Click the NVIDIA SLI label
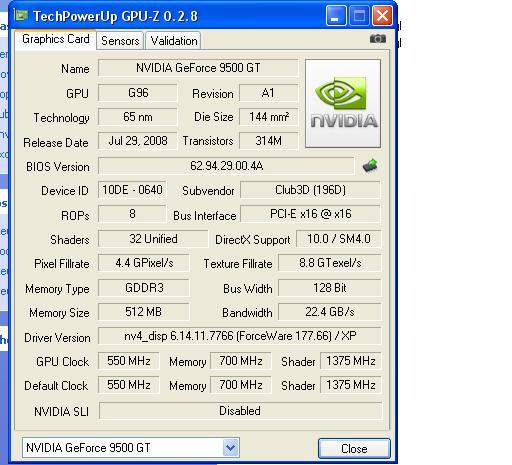The image size is (512, 465). click(61, 412)
